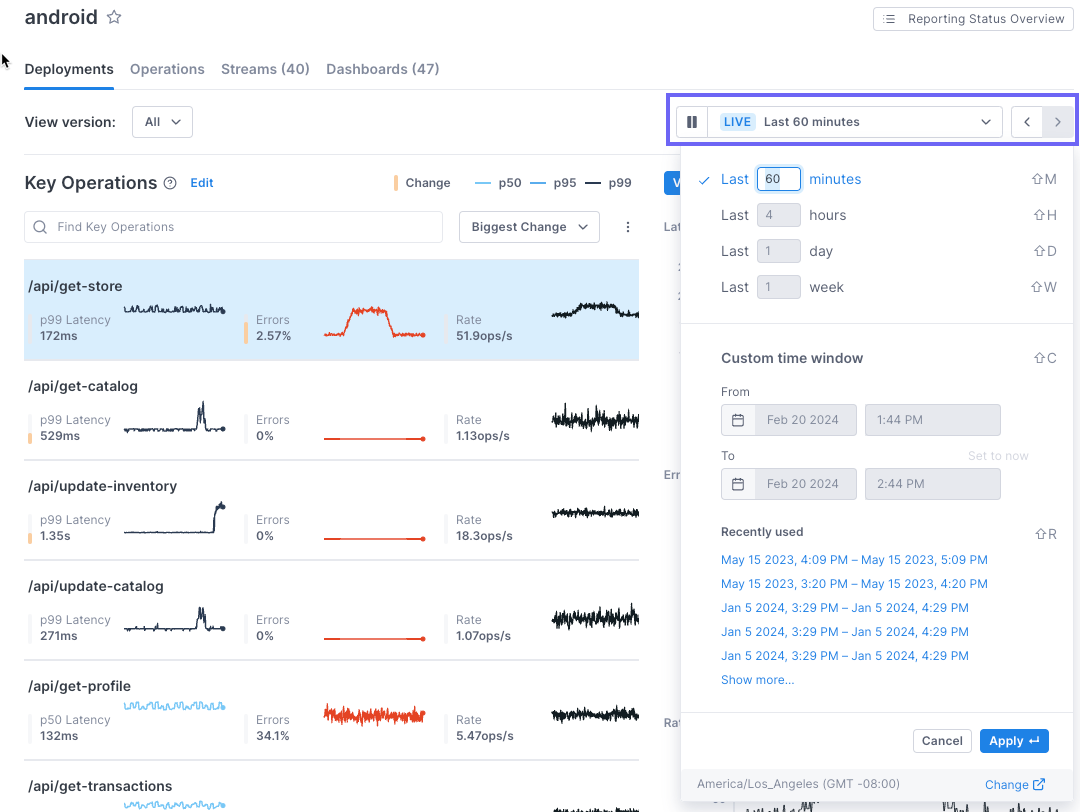The width and height of the screenshot is (1080, 812).
Task: Switch to the Deployments tab
Action: tap(69, 69)
